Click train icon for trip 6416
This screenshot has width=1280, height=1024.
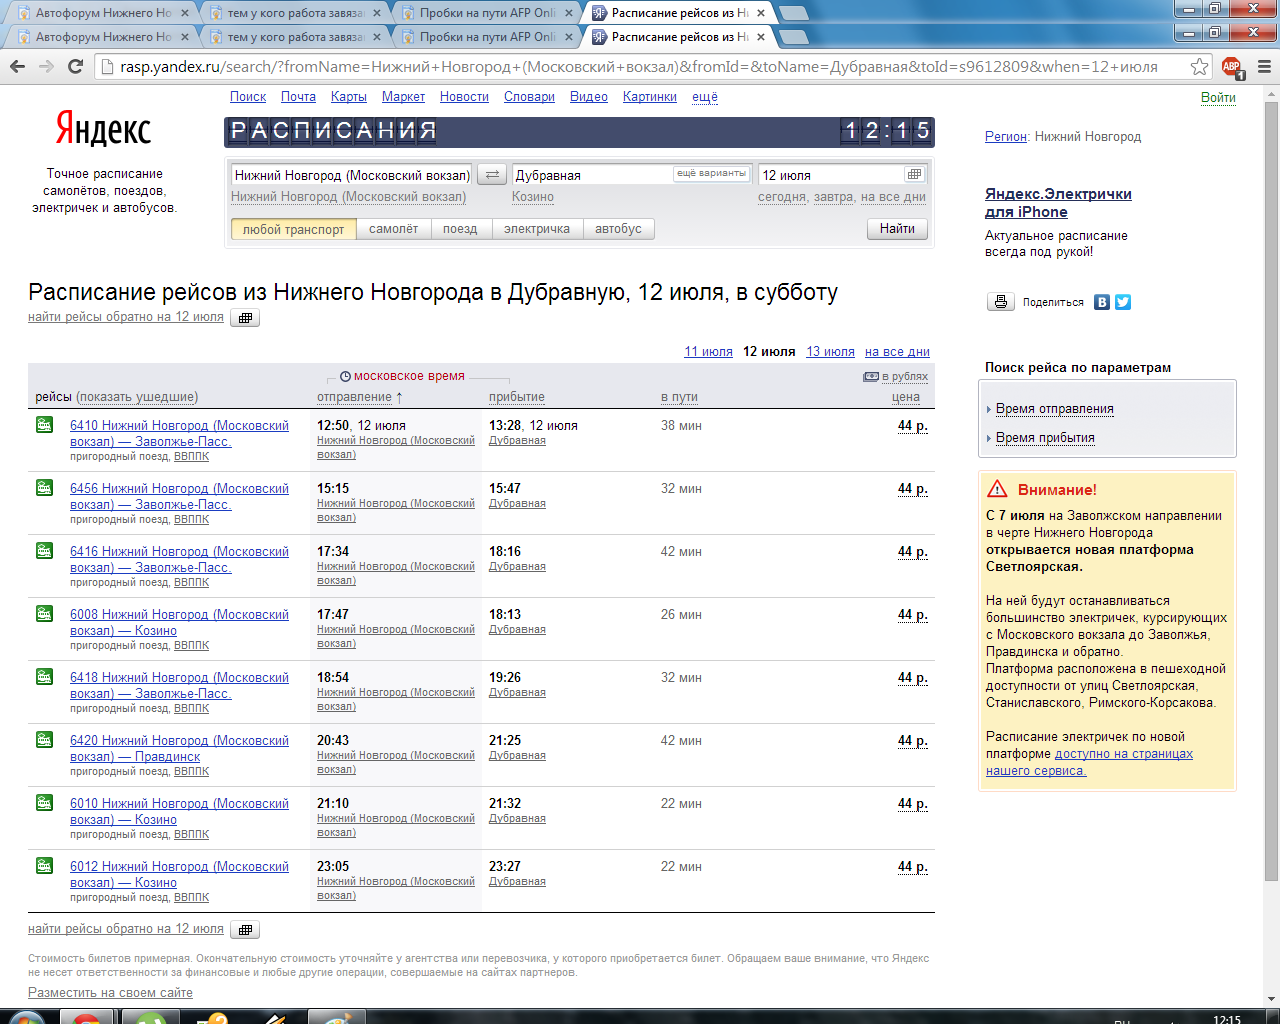(44, 551)
